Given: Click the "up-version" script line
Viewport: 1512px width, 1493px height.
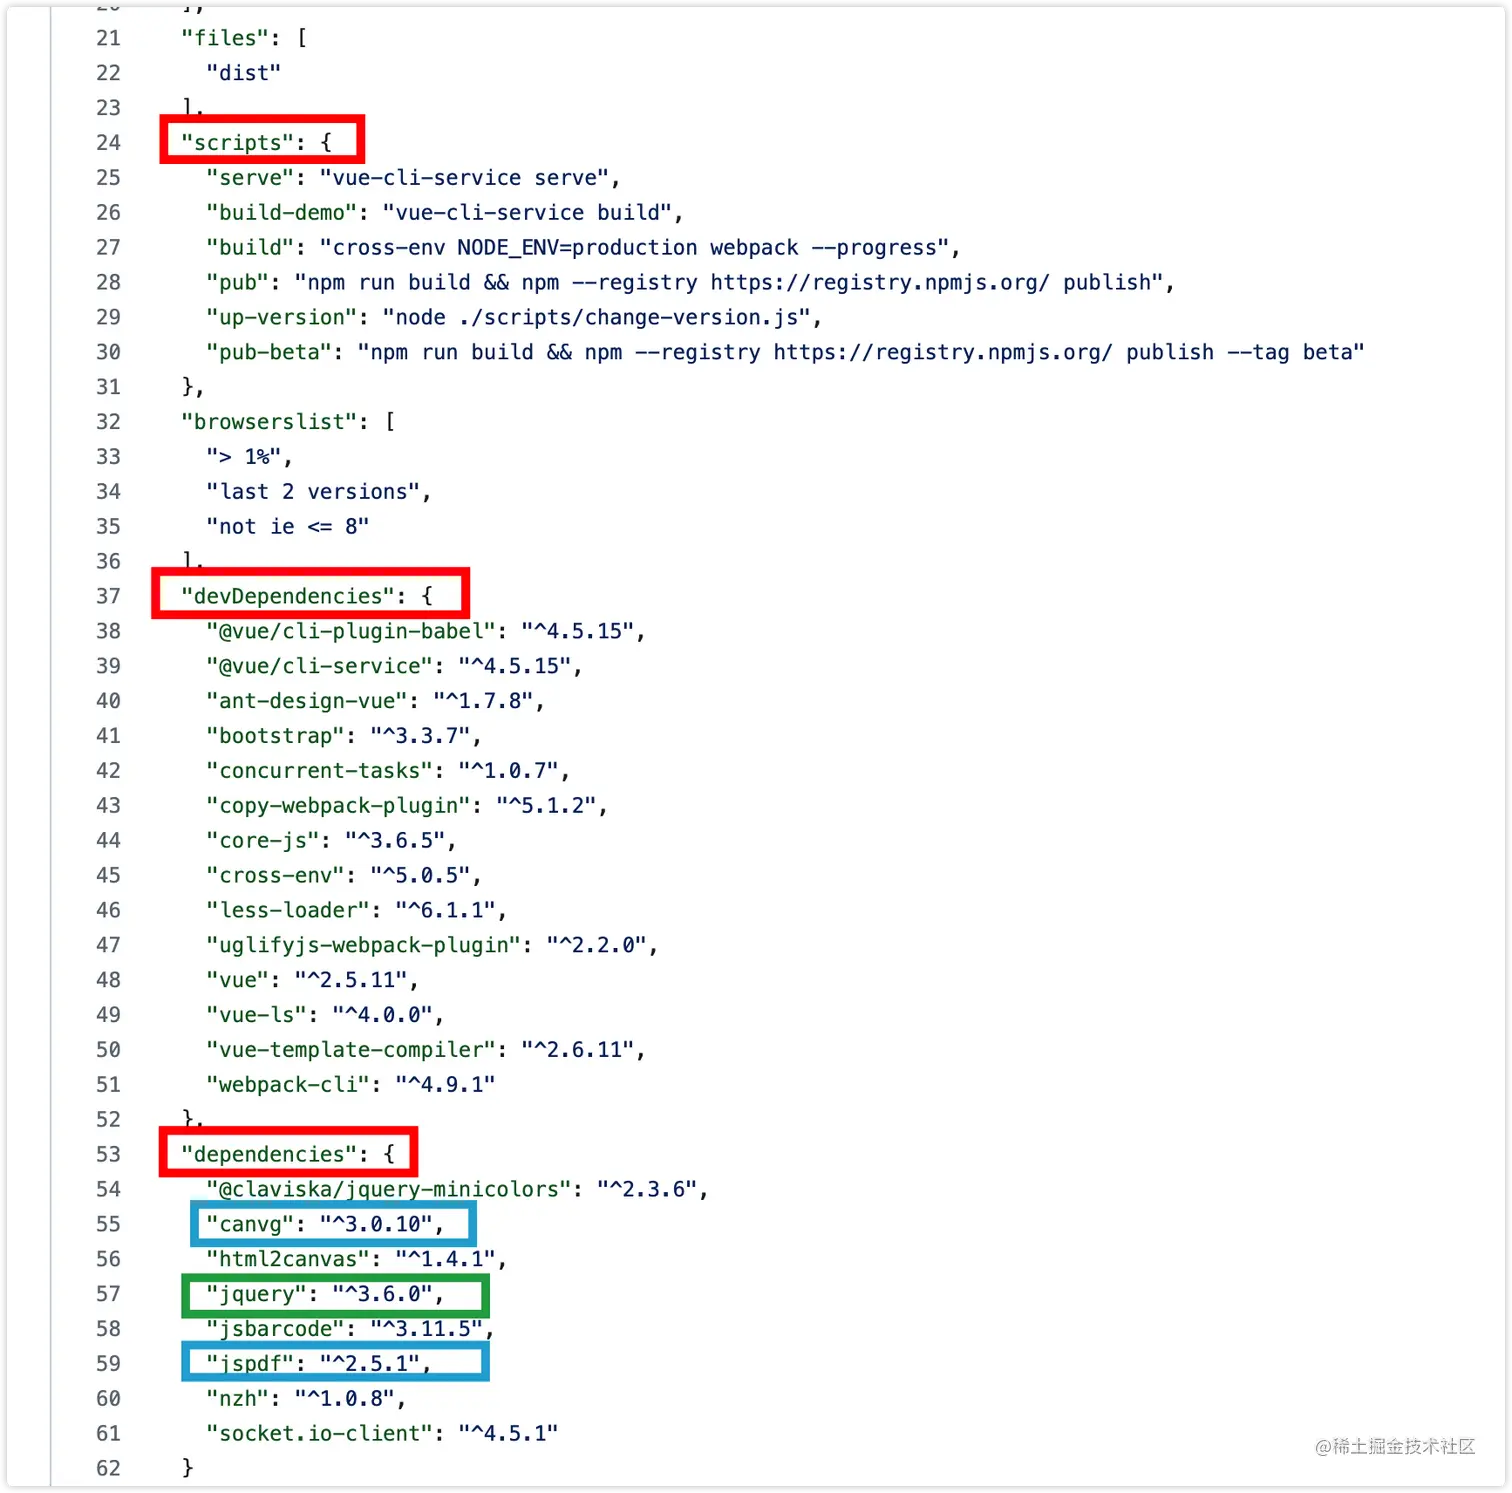Looking at the screenshot, I should pos(514,318).
